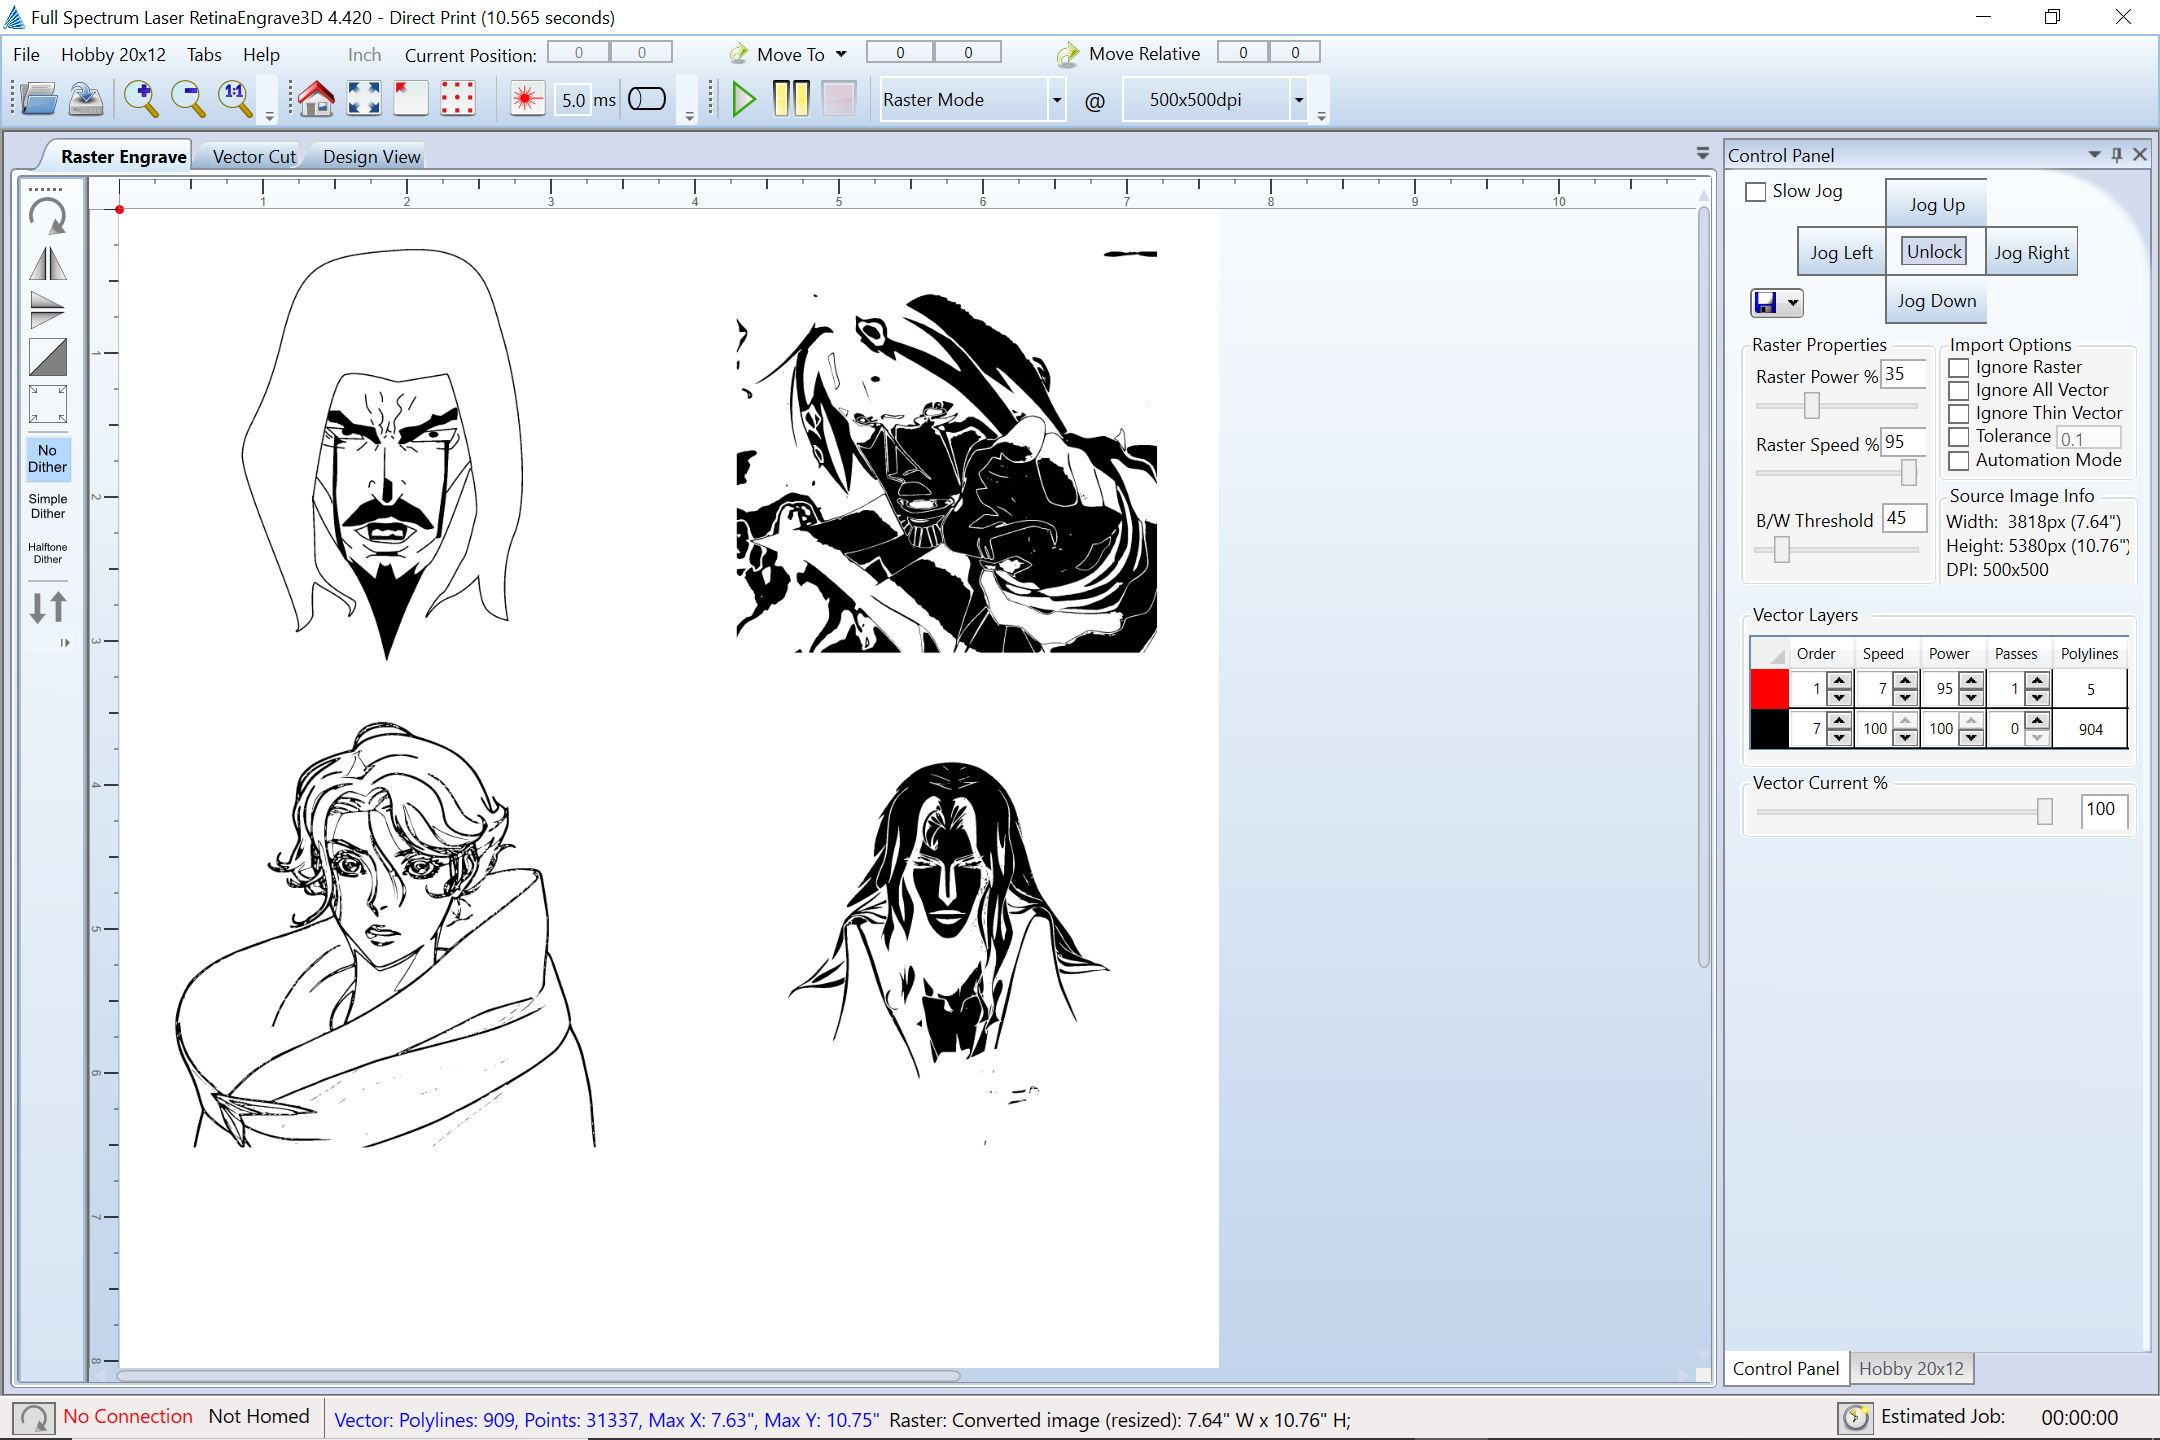Click the connection refresh icon in status bar
This screenshot has width=2160, height=1440.
click(34, 1417)
